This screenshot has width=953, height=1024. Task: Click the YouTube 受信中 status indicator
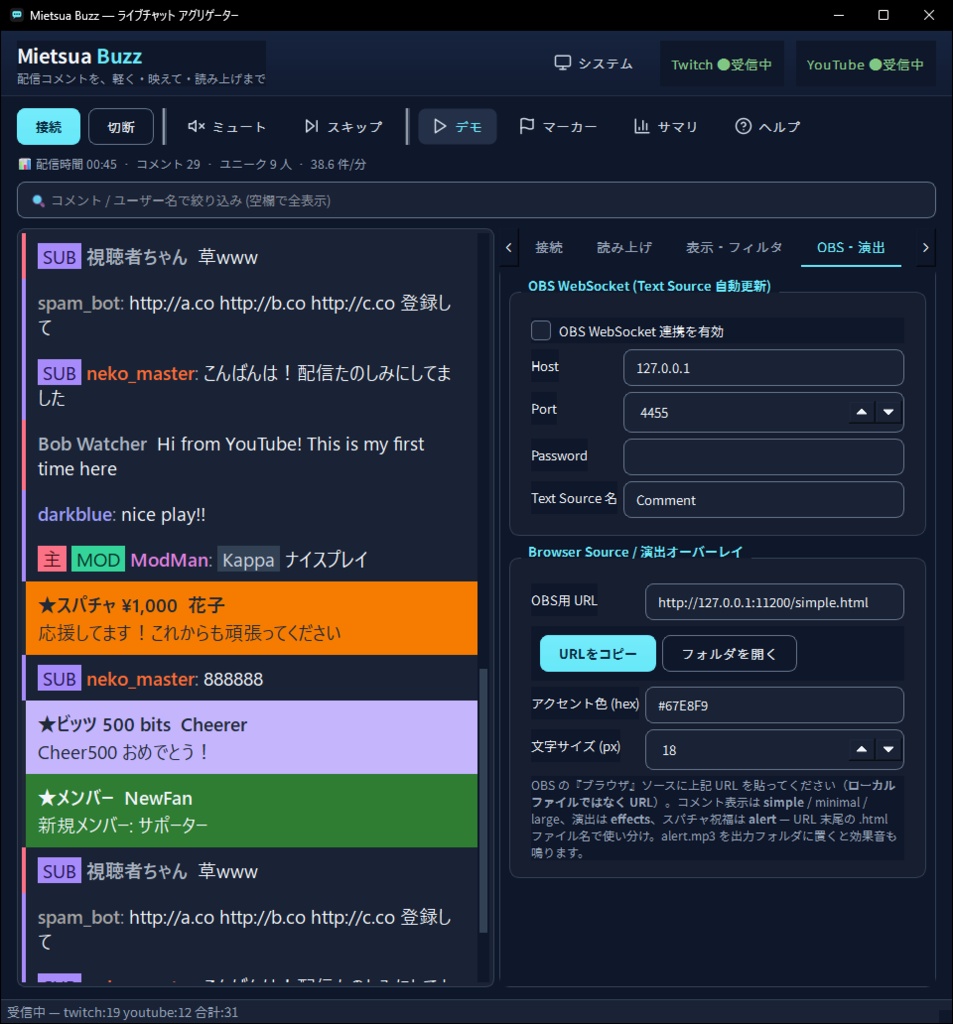865,64
